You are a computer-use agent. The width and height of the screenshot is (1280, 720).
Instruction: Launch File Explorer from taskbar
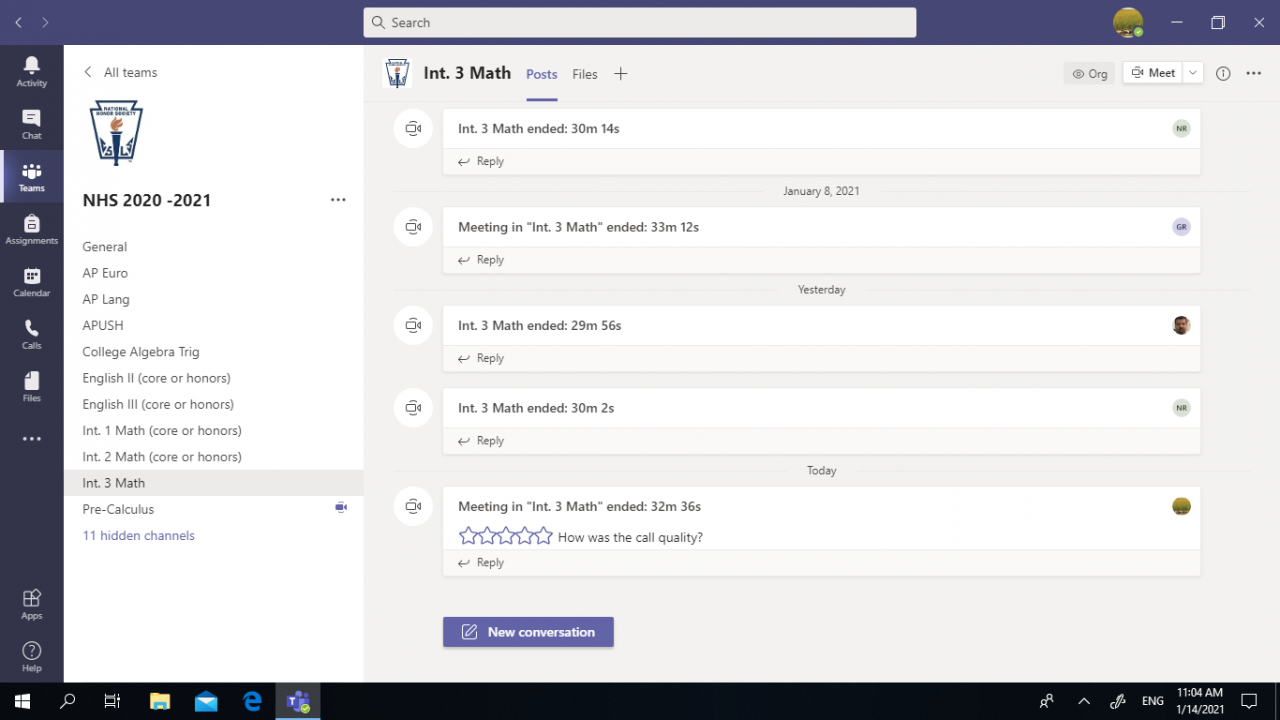(159, 701)
